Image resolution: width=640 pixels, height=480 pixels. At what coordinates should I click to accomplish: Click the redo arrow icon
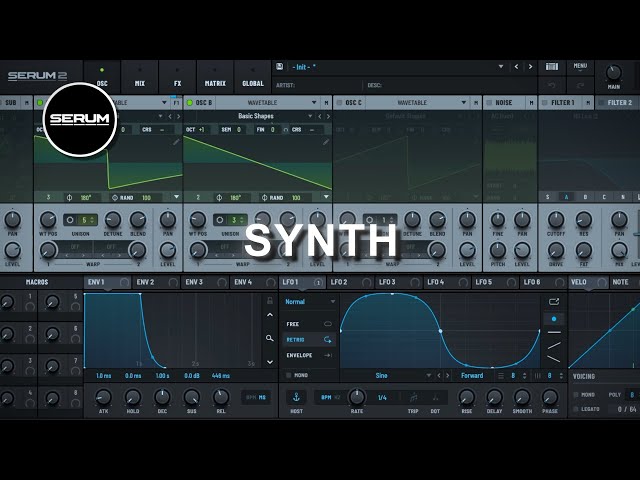click(580, 85)
